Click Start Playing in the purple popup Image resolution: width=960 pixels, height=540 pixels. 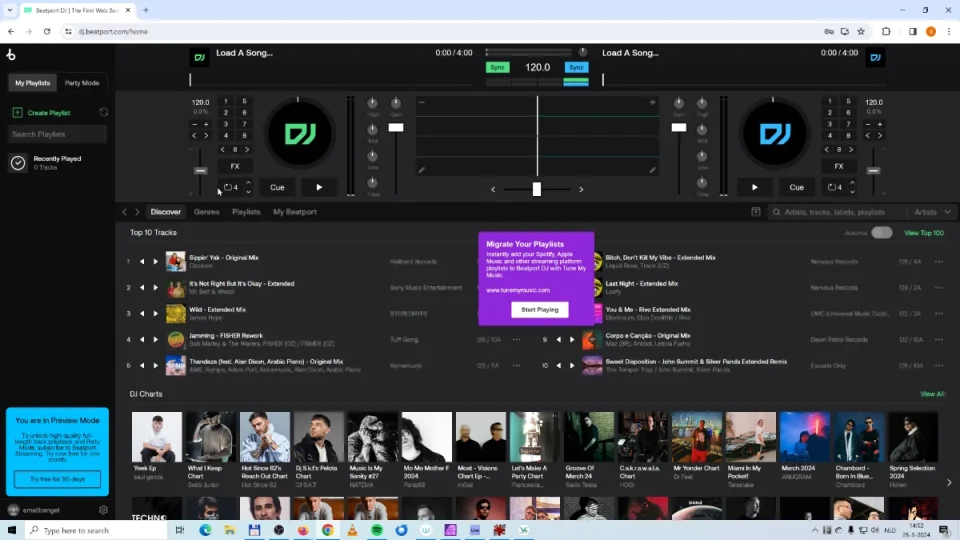(540, 310)
